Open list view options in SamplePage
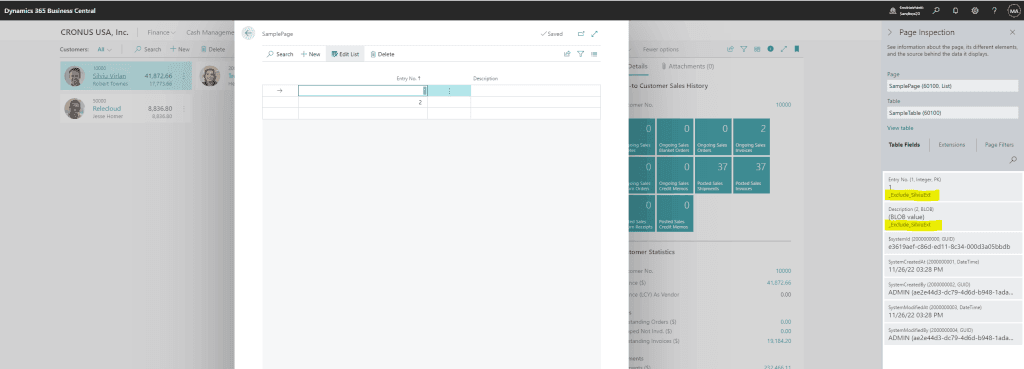The height and width of the screenshot is (369, 1024). click(594, 54)
